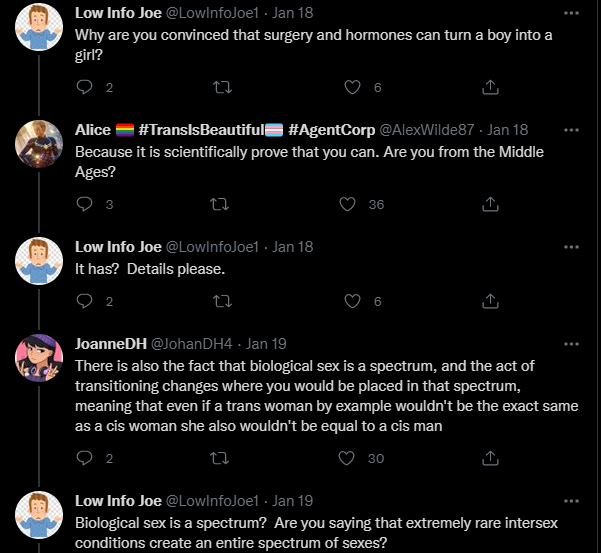Viewport: 601px width, 553px height.
Task: Open more options on first Low Info Joe tweet
Action: [571, 13]
